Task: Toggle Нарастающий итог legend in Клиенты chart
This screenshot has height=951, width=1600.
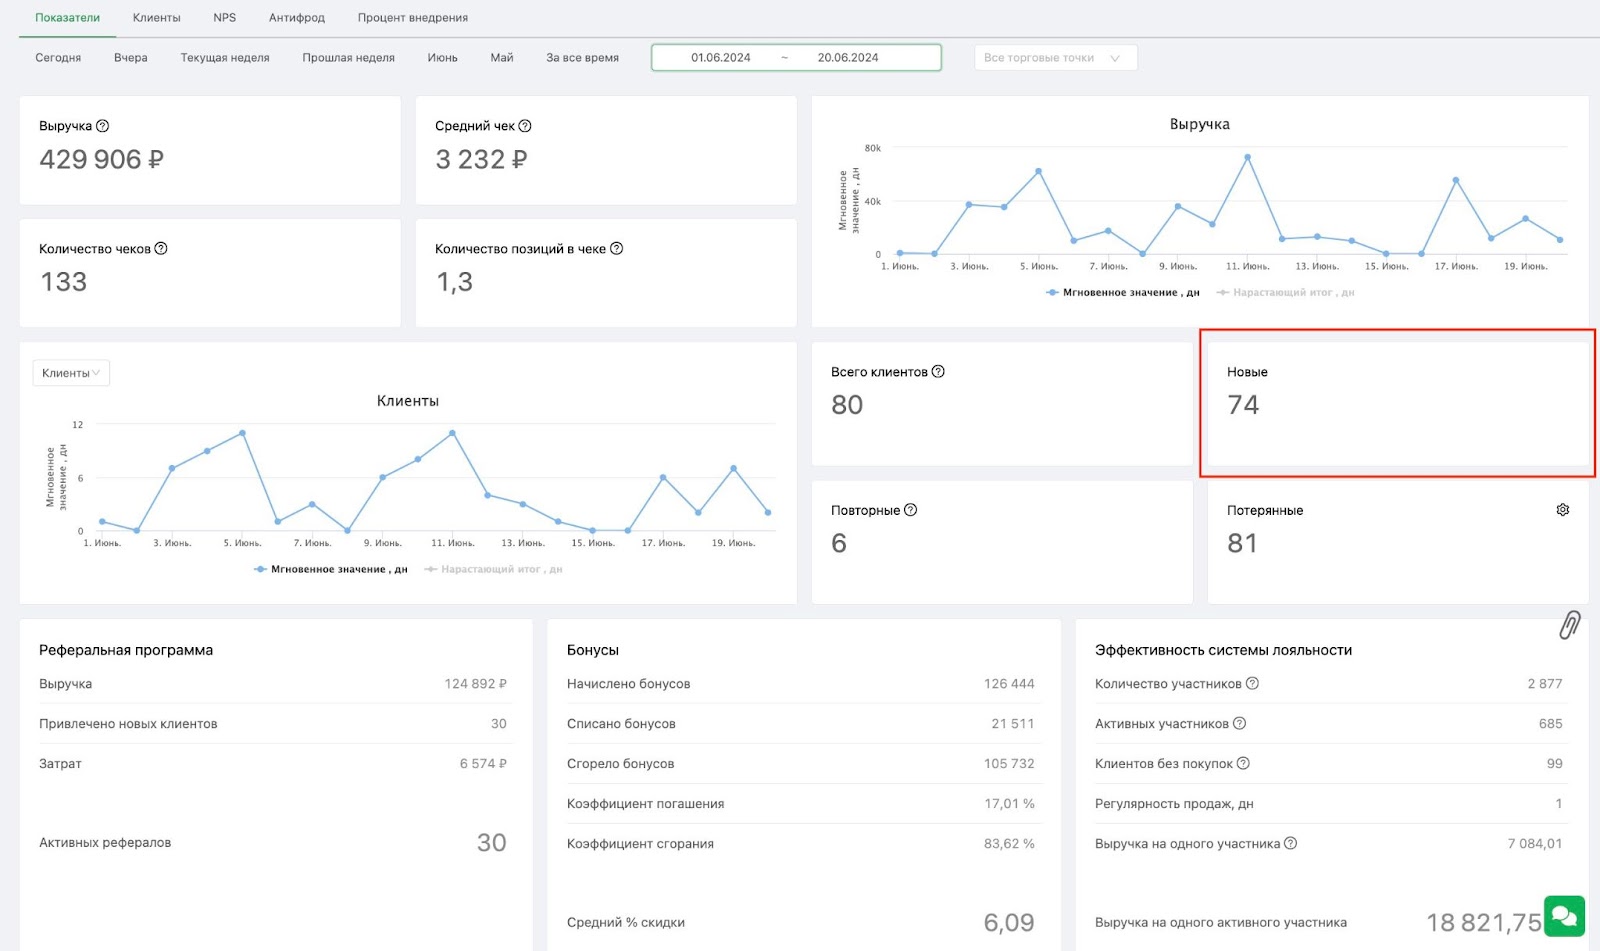Action: (x=493, y=570)
